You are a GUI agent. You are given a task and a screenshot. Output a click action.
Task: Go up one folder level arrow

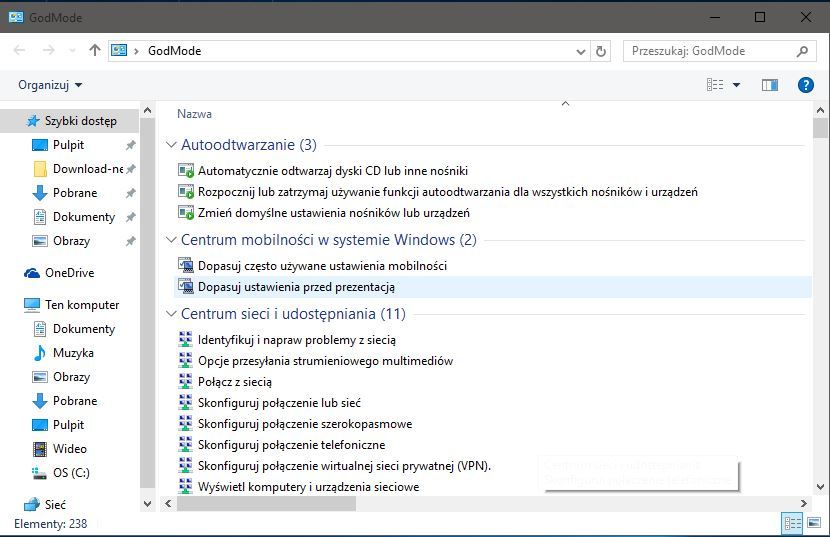95,50
